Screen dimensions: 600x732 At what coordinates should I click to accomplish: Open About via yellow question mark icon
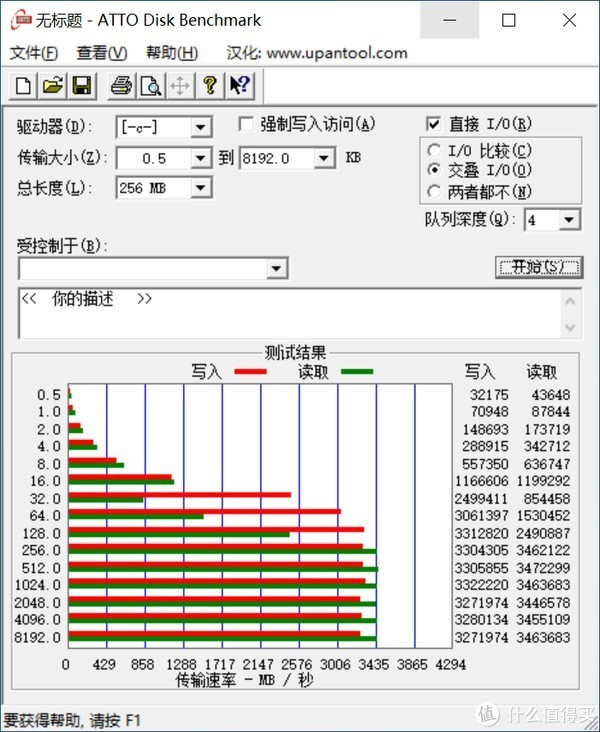pos(210,86)
